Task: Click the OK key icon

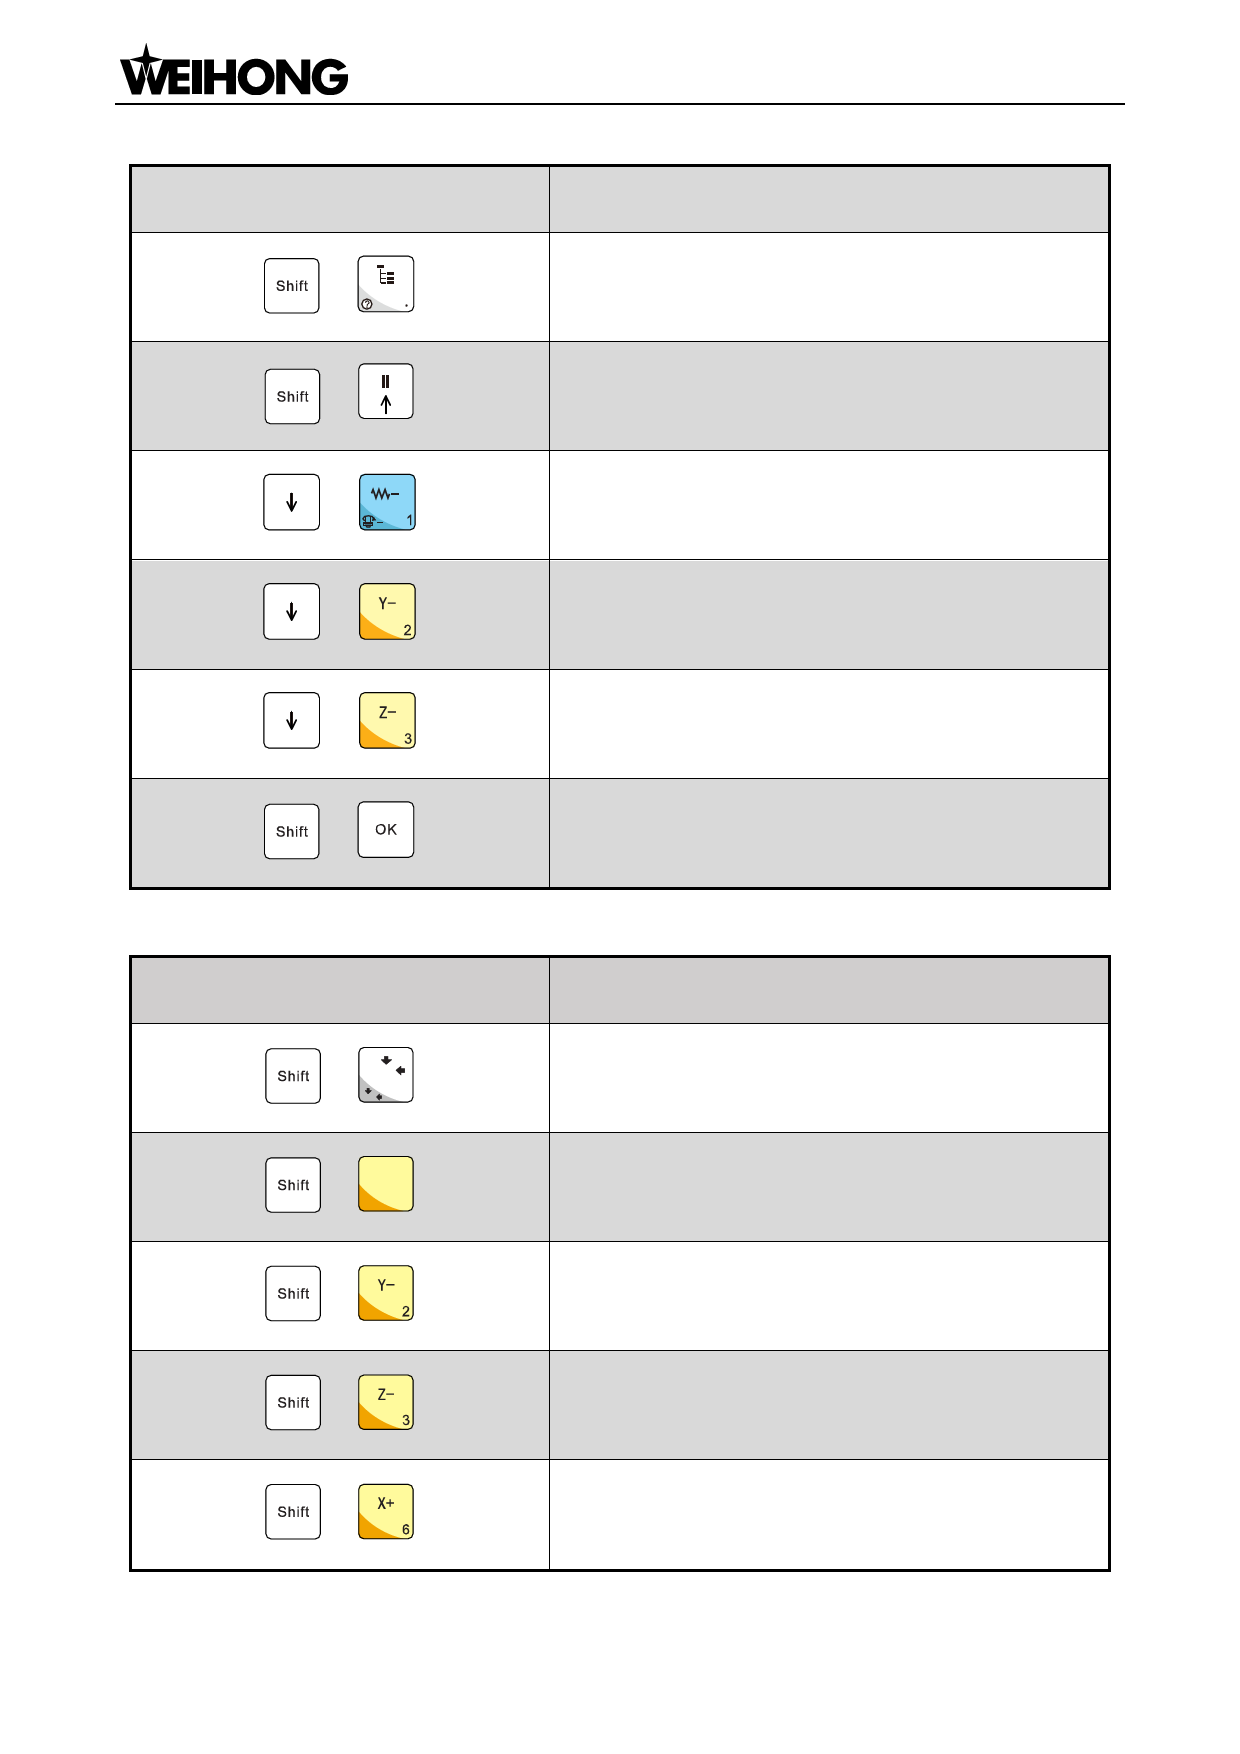Action: click(x=386, y=830)
